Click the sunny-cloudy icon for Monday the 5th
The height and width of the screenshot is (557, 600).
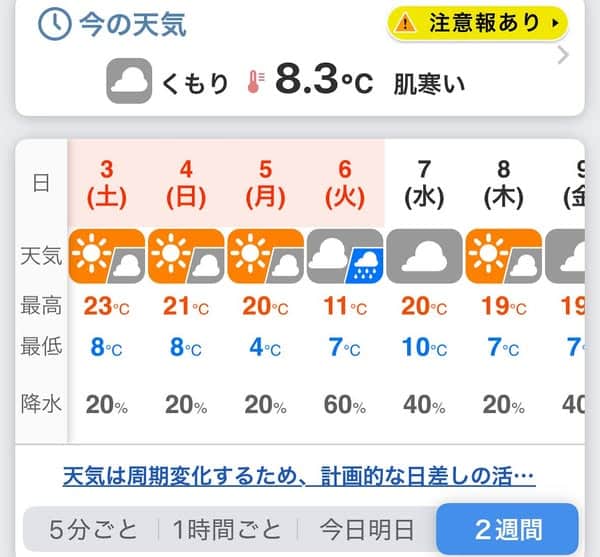266,256
